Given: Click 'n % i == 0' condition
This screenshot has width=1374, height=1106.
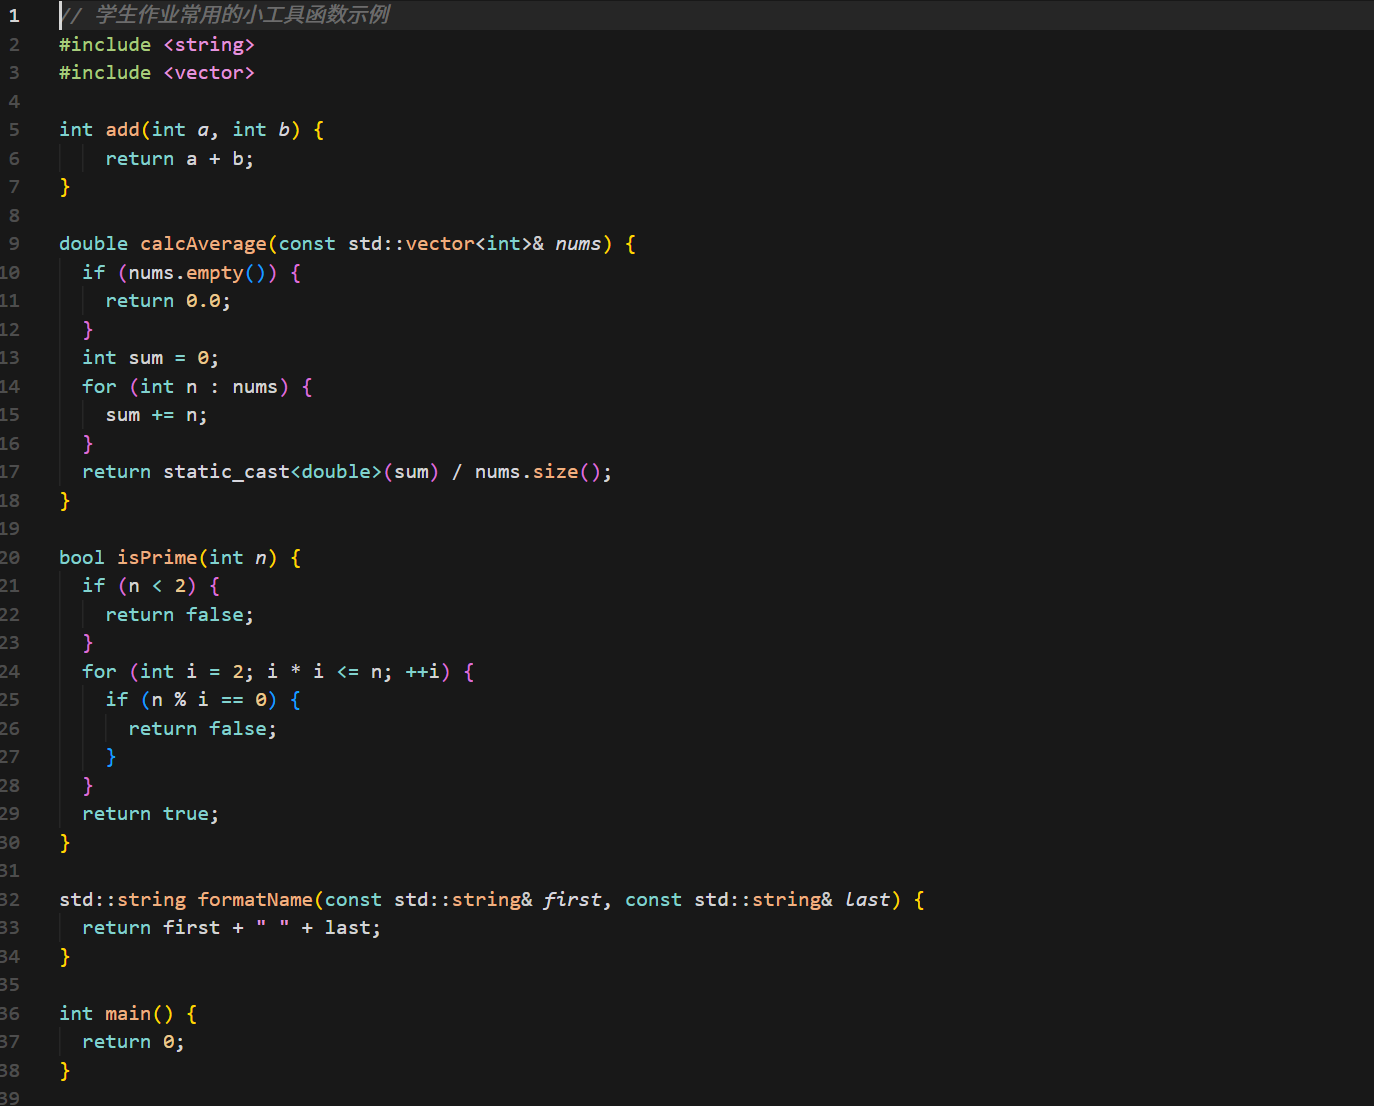Looking at the screenshot, I should (209, 700).
